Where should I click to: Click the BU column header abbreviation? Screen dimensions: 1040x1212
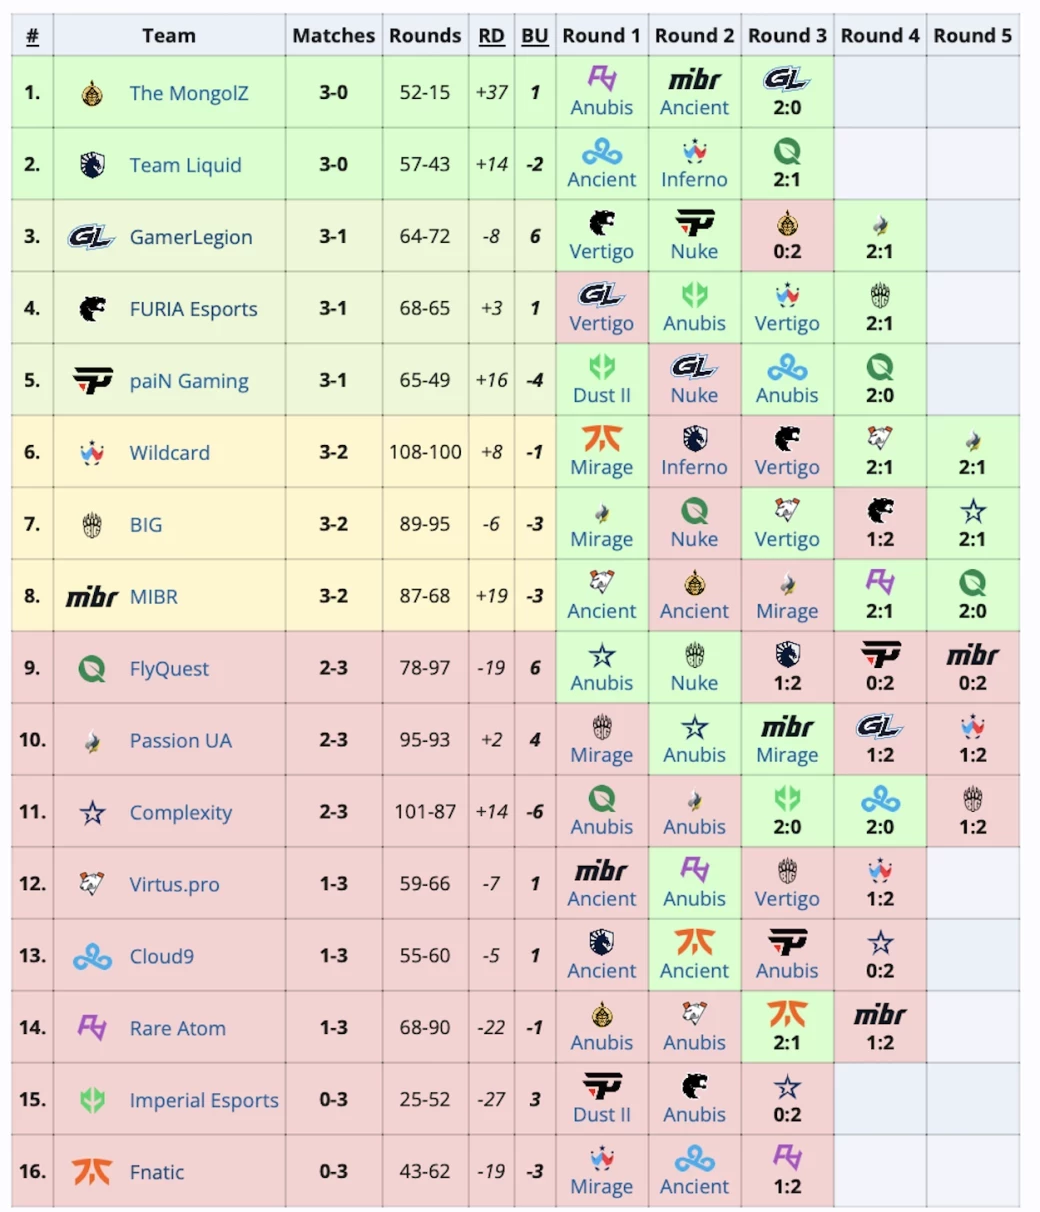(535, 36)
